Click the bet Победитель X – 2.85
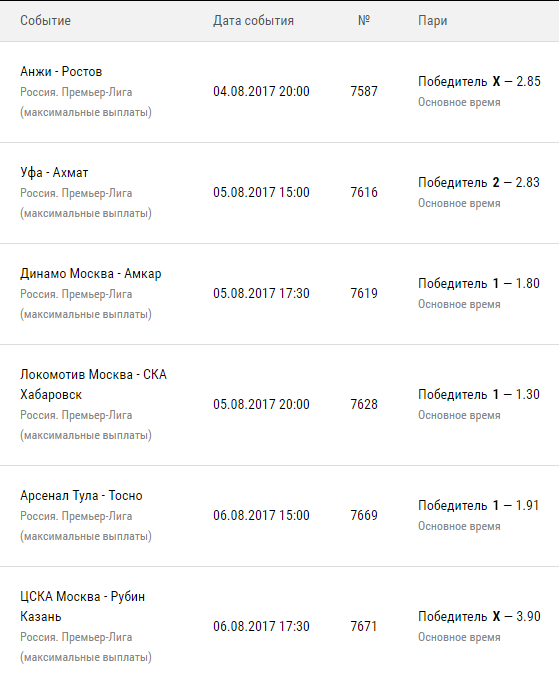The image size is (559, 683). point(479,81)
